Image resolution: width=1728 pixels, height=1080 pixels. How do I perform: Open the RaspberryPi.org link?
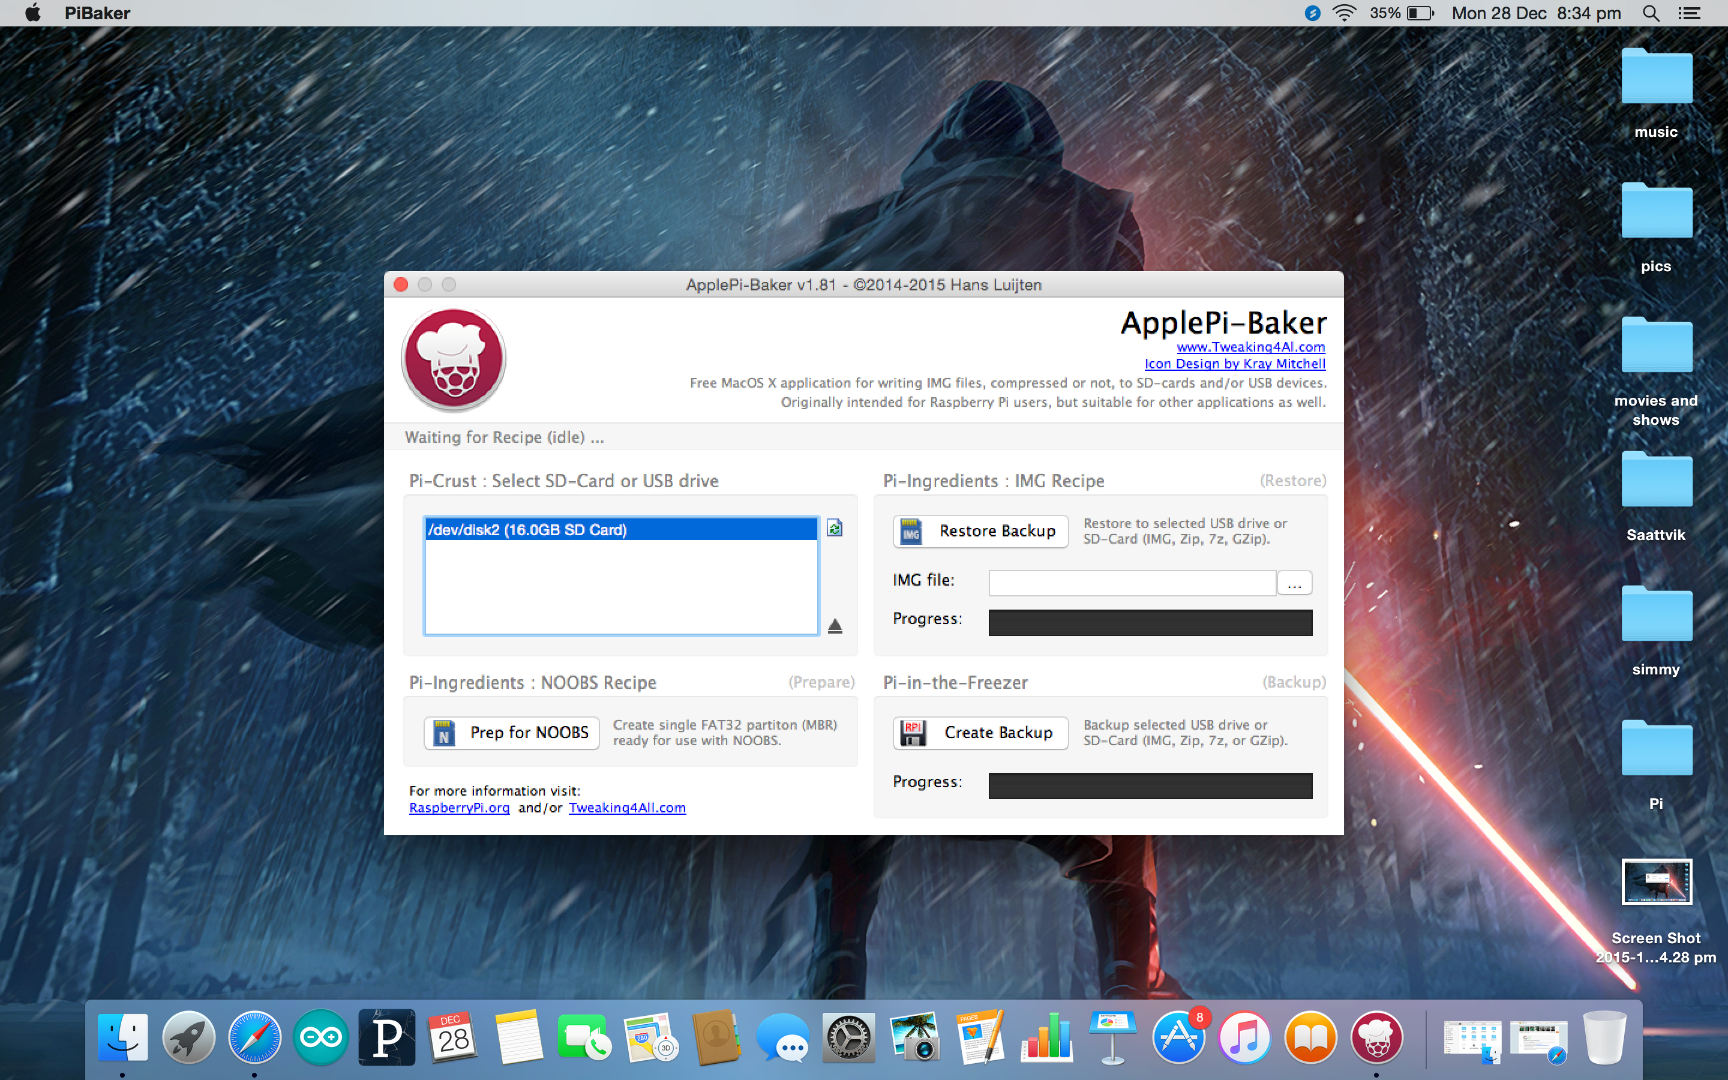click(459, 807)
